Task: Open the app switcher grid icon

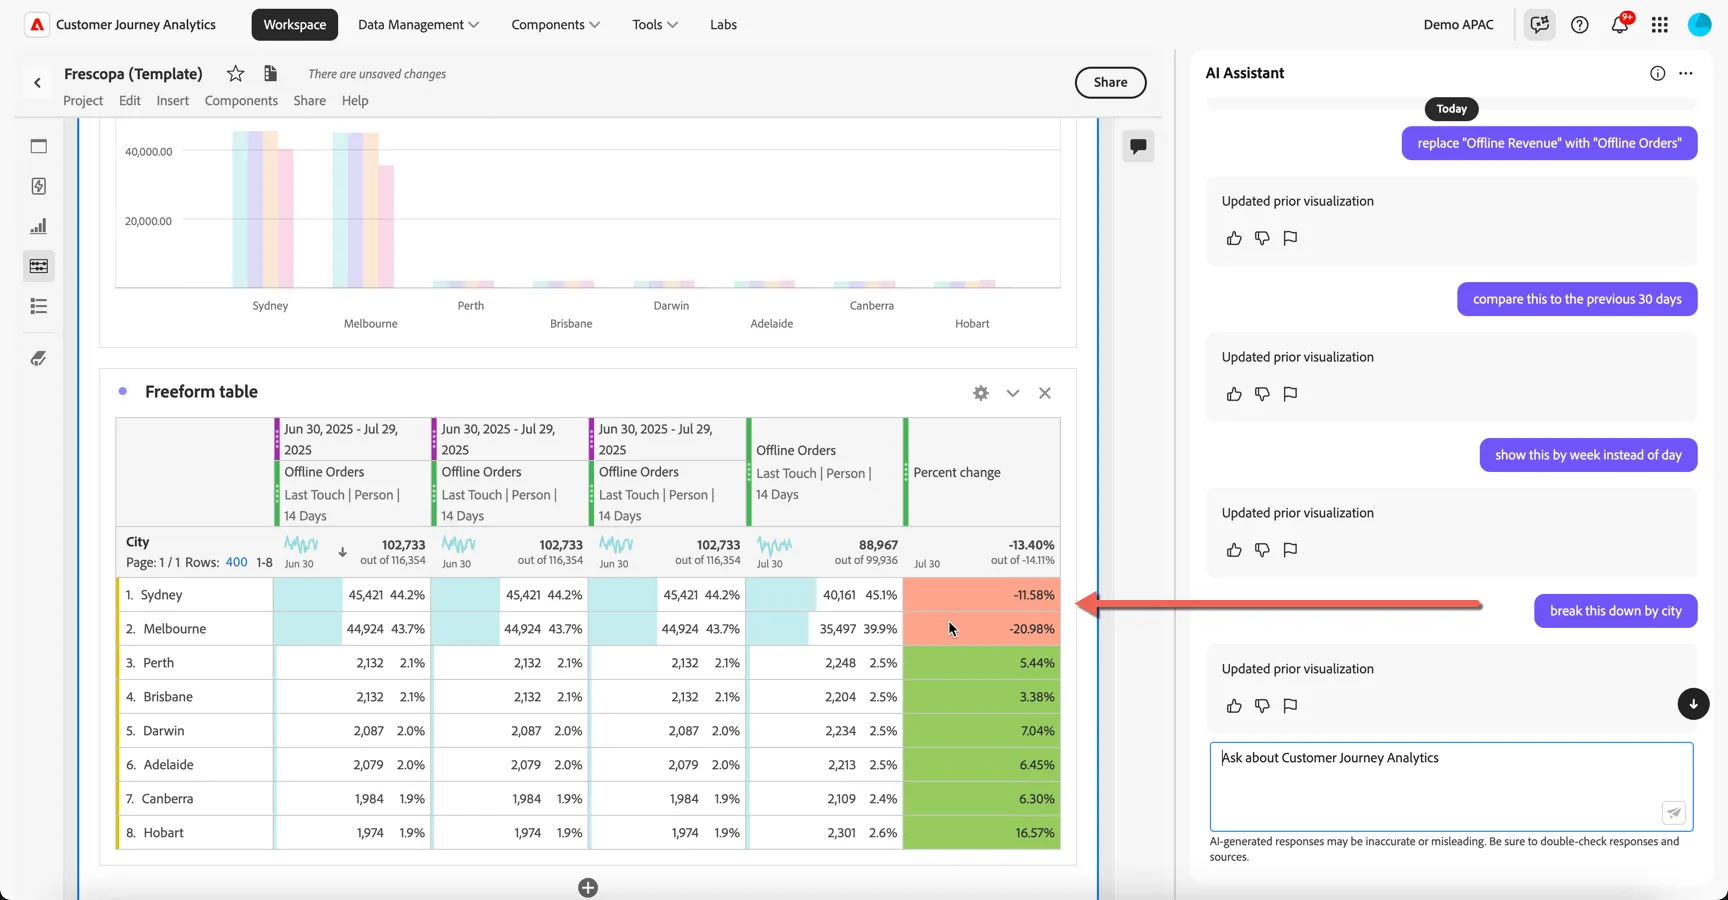Action: coord(1660,25)
